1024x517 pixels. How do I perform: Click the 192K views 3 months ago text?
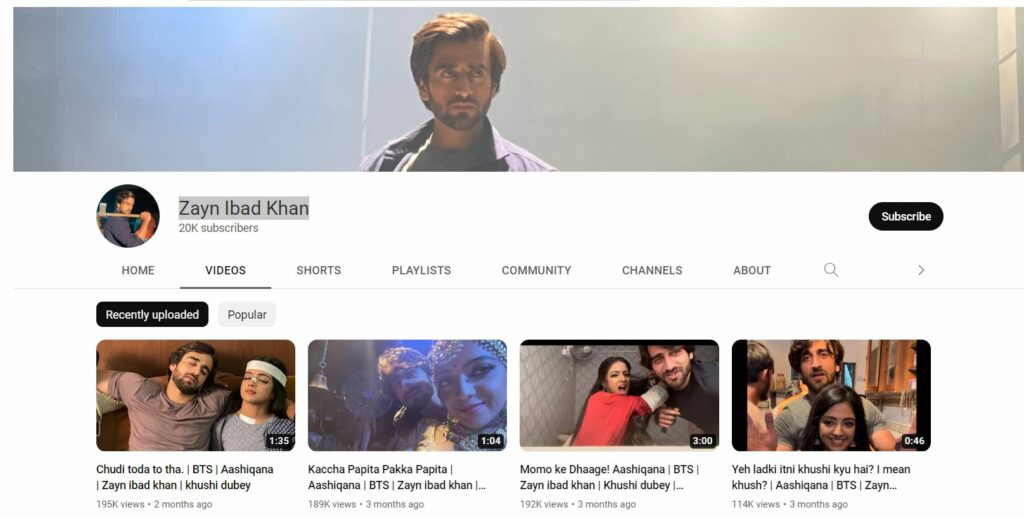(577, 504)
